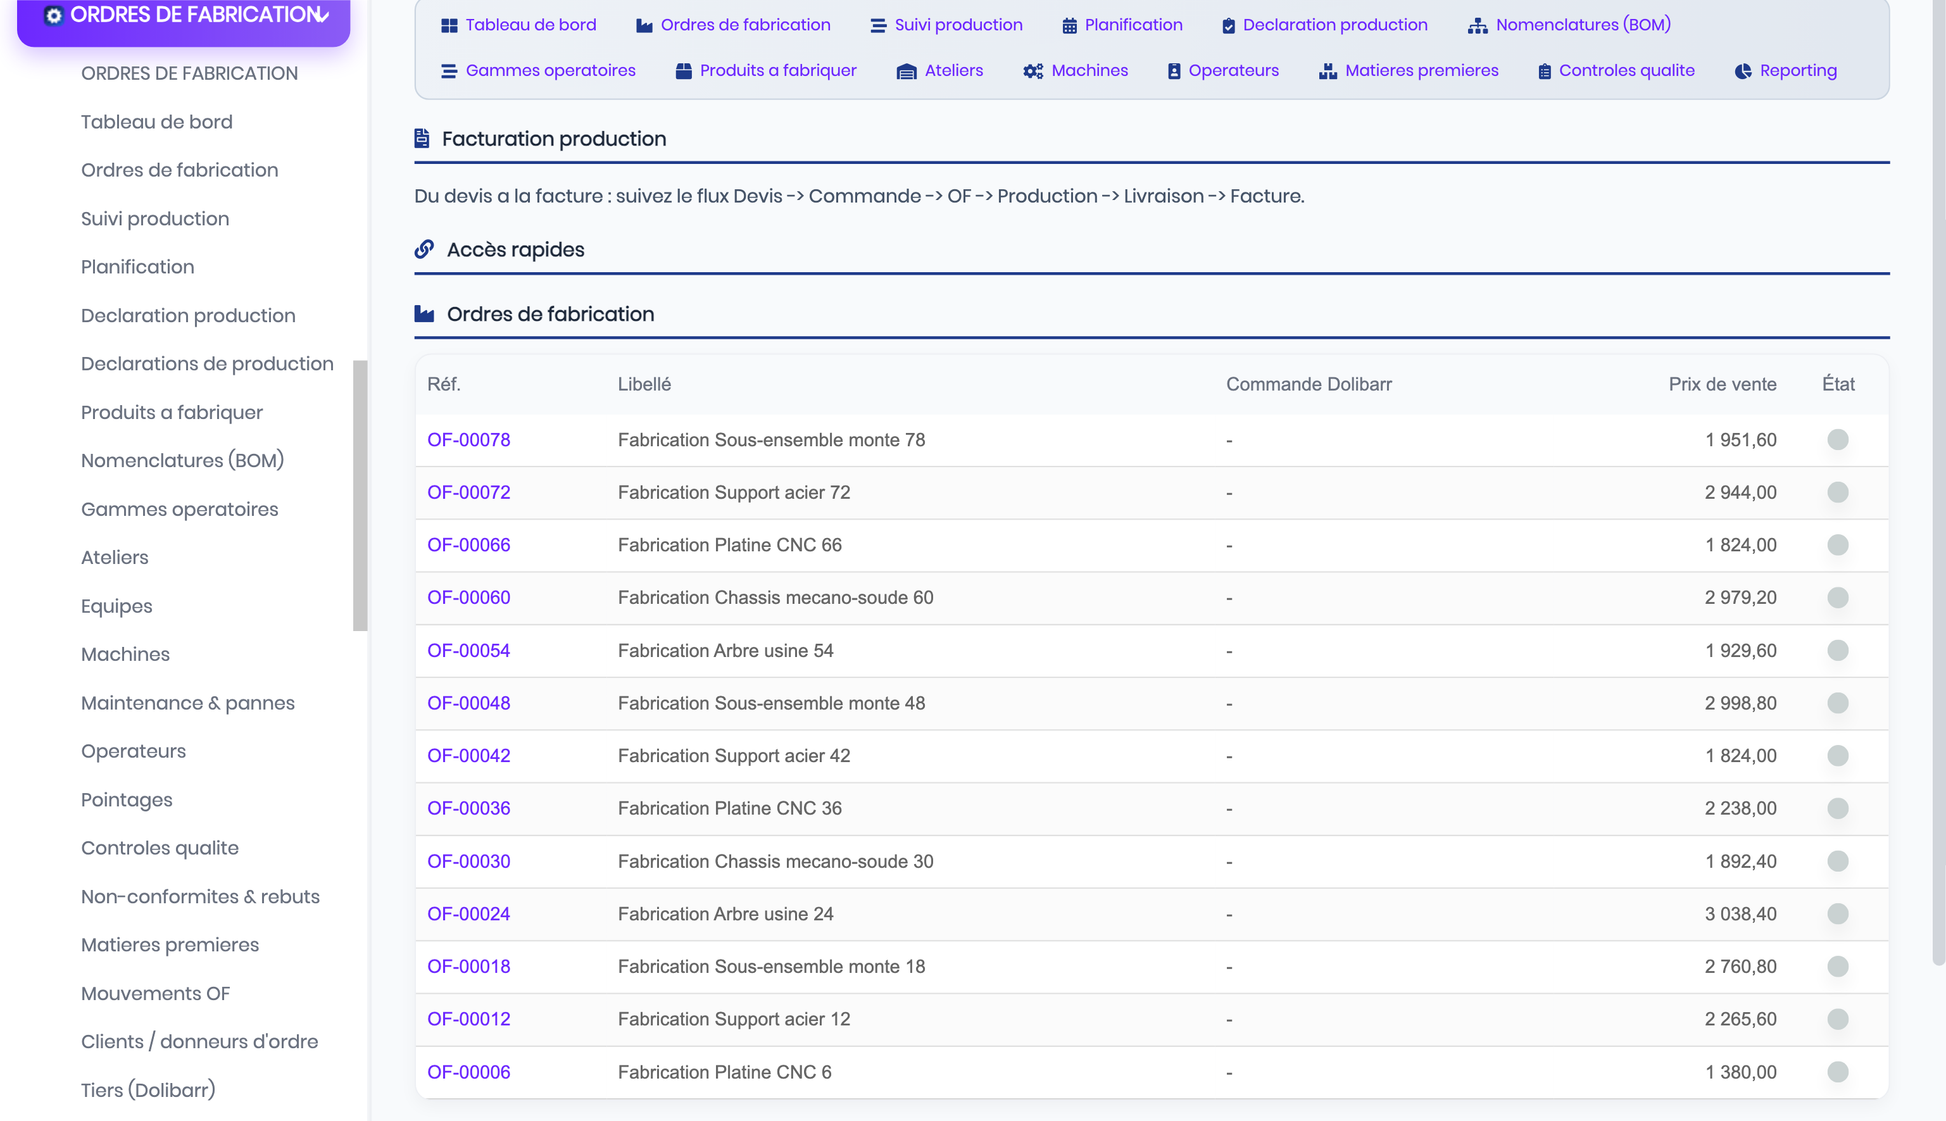1946x1121 pixels.
Task: Open Maintenance & pannes in the sidebar
Action: [x=188, y=703]
